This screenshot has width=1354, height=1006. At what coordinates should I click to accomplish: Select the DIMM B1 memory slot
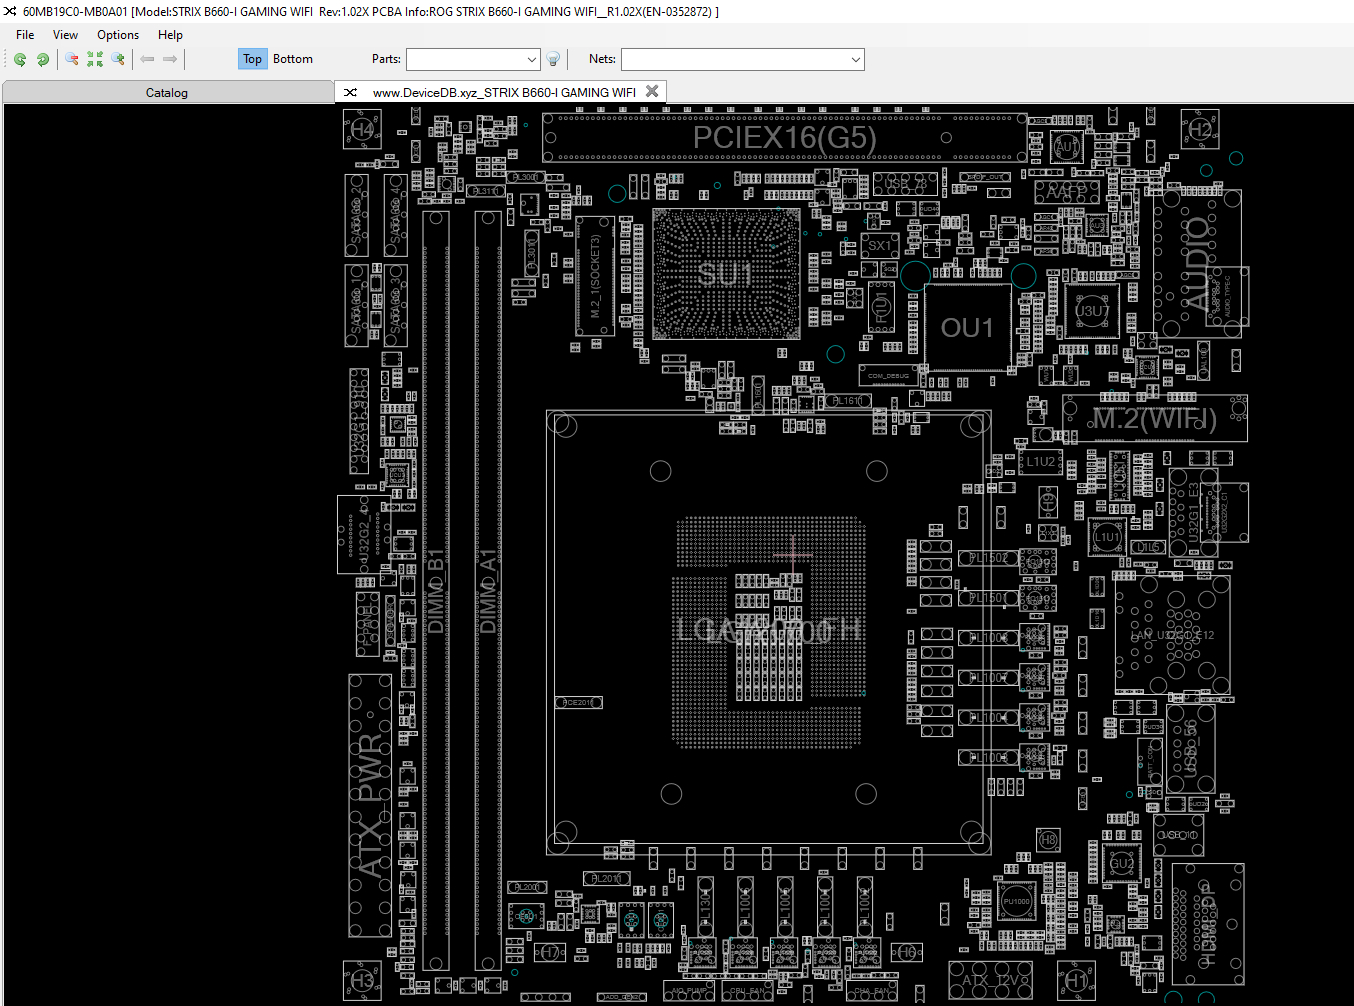click(435, 590)
